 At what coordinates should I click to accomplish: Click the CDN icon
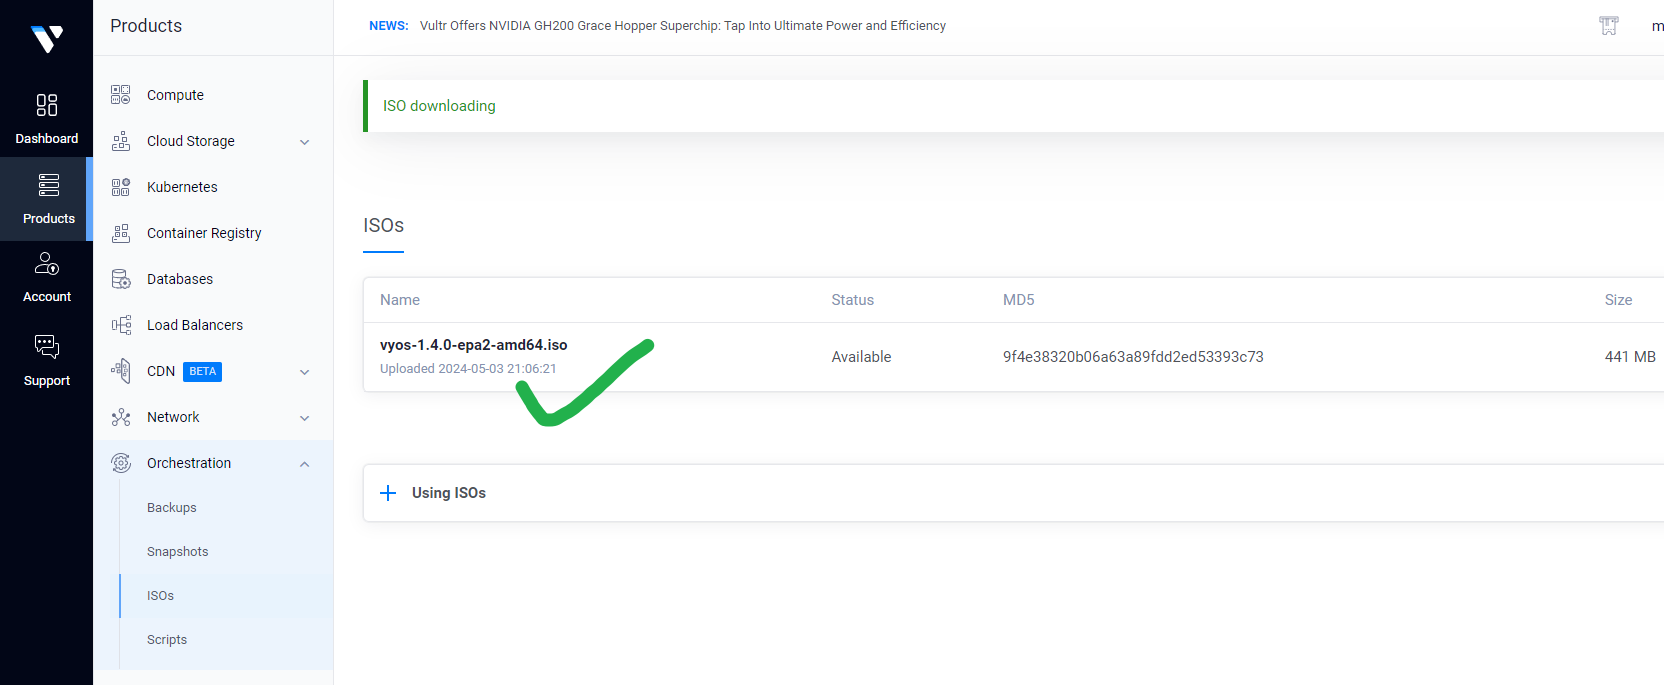click(121, 371)
